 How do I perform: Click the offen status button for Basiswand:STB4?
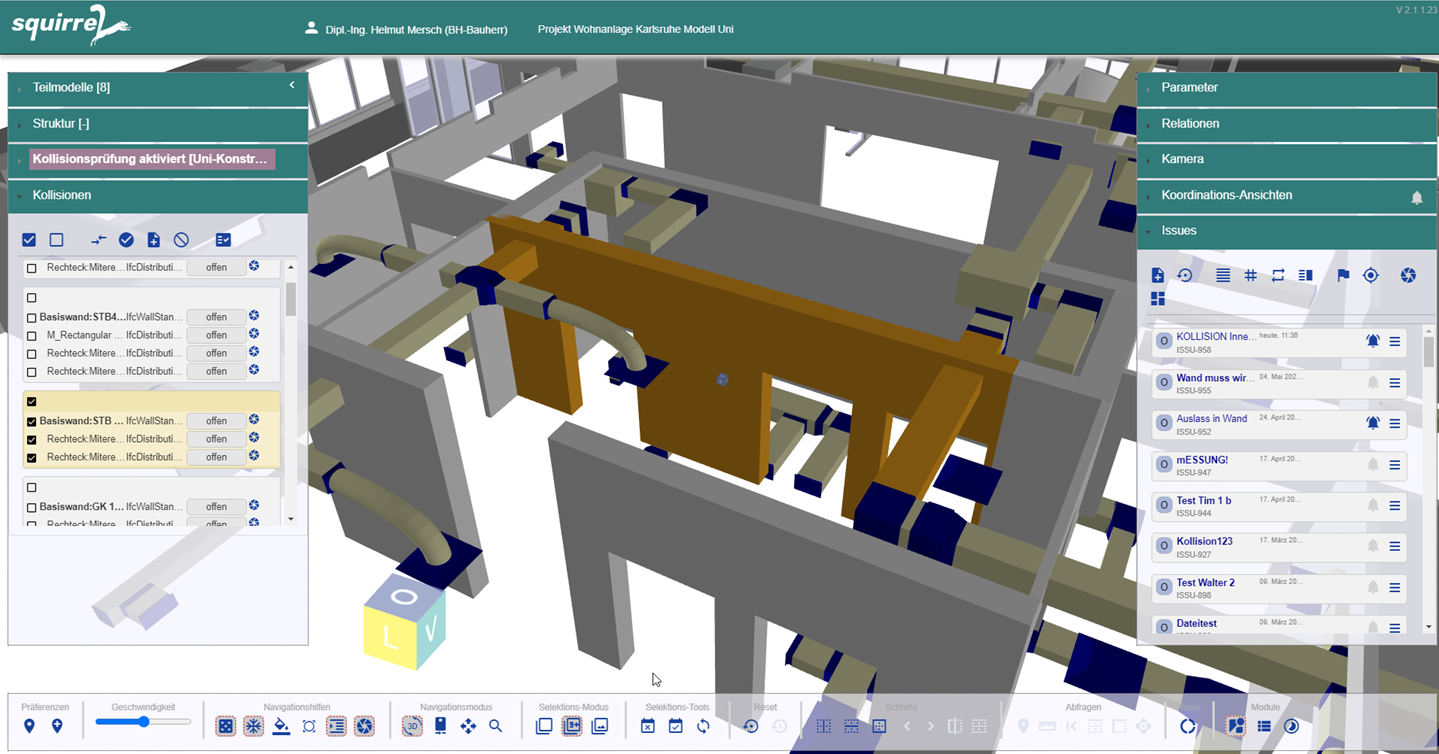click(x=216, y=316)
